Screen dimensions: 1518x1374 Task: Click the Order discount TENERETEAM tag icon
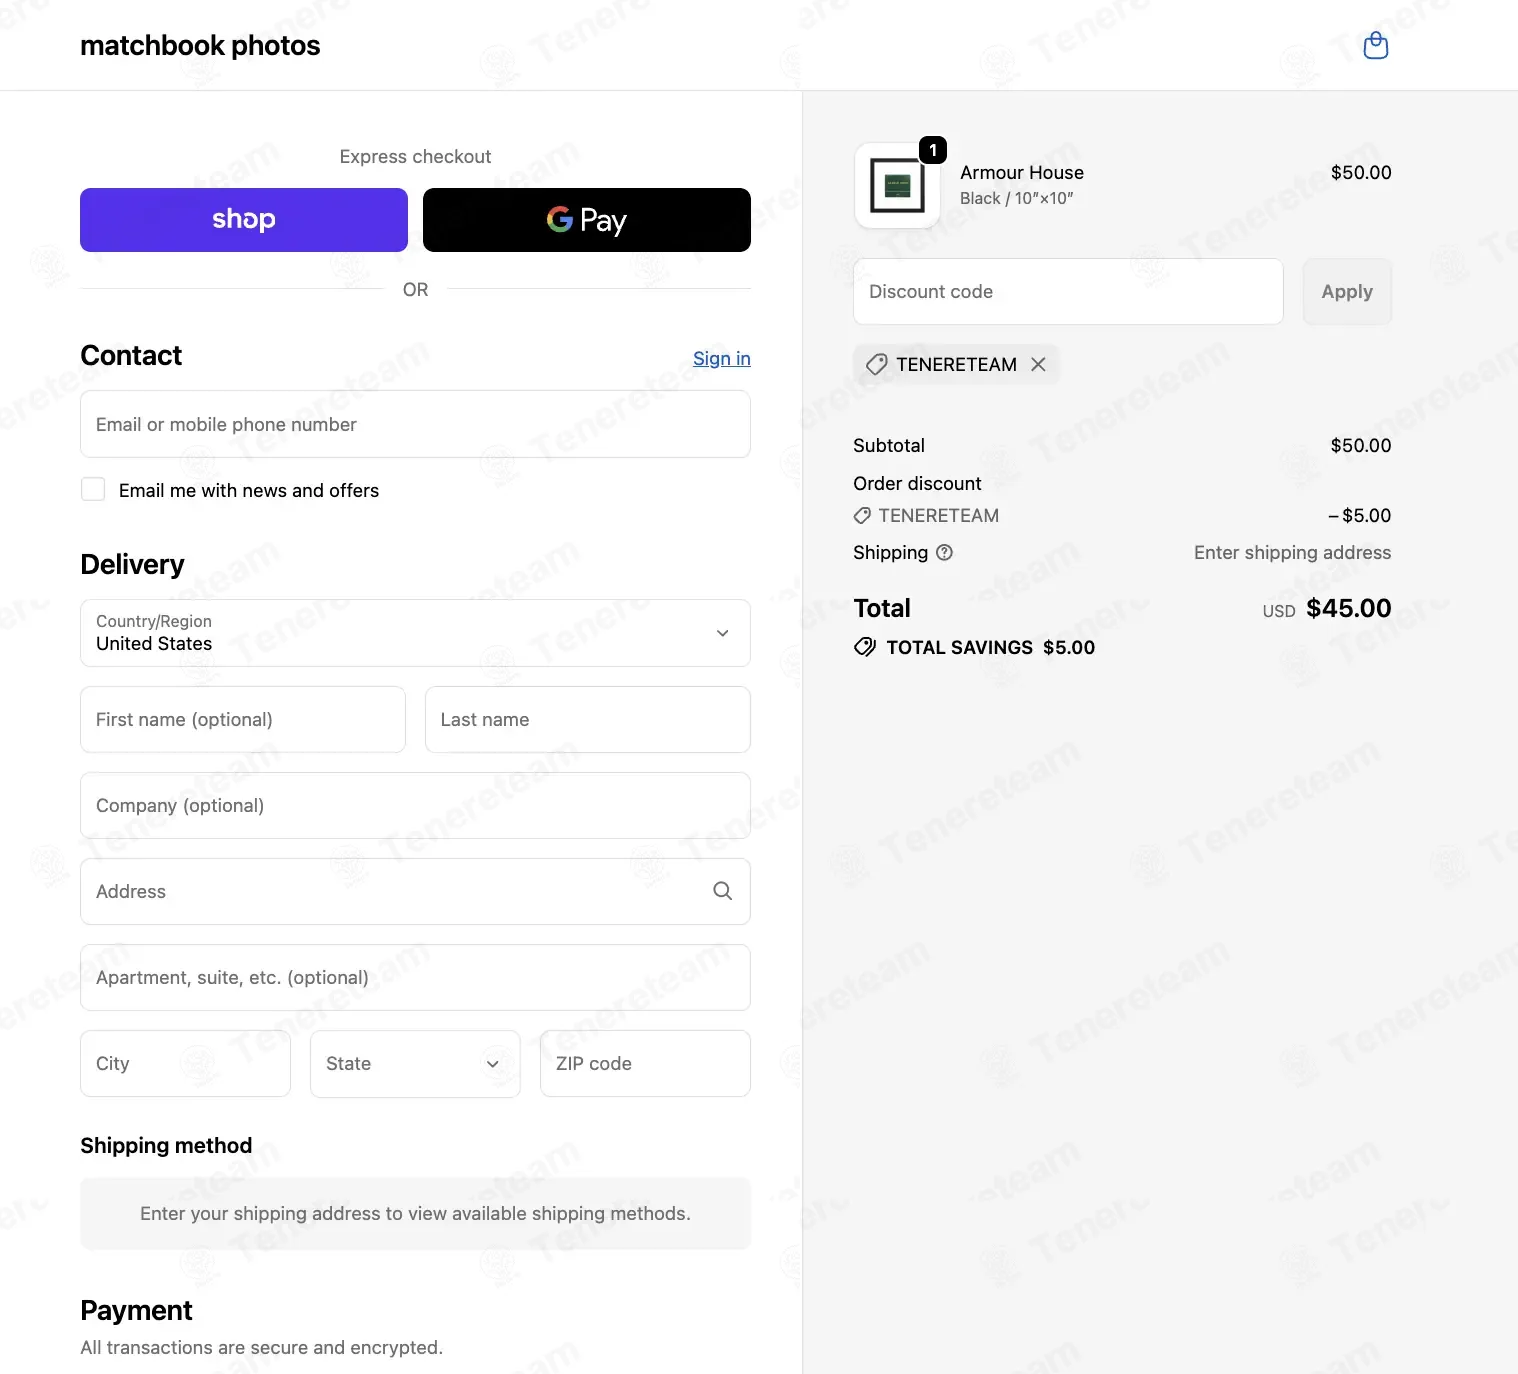[862, 515]
